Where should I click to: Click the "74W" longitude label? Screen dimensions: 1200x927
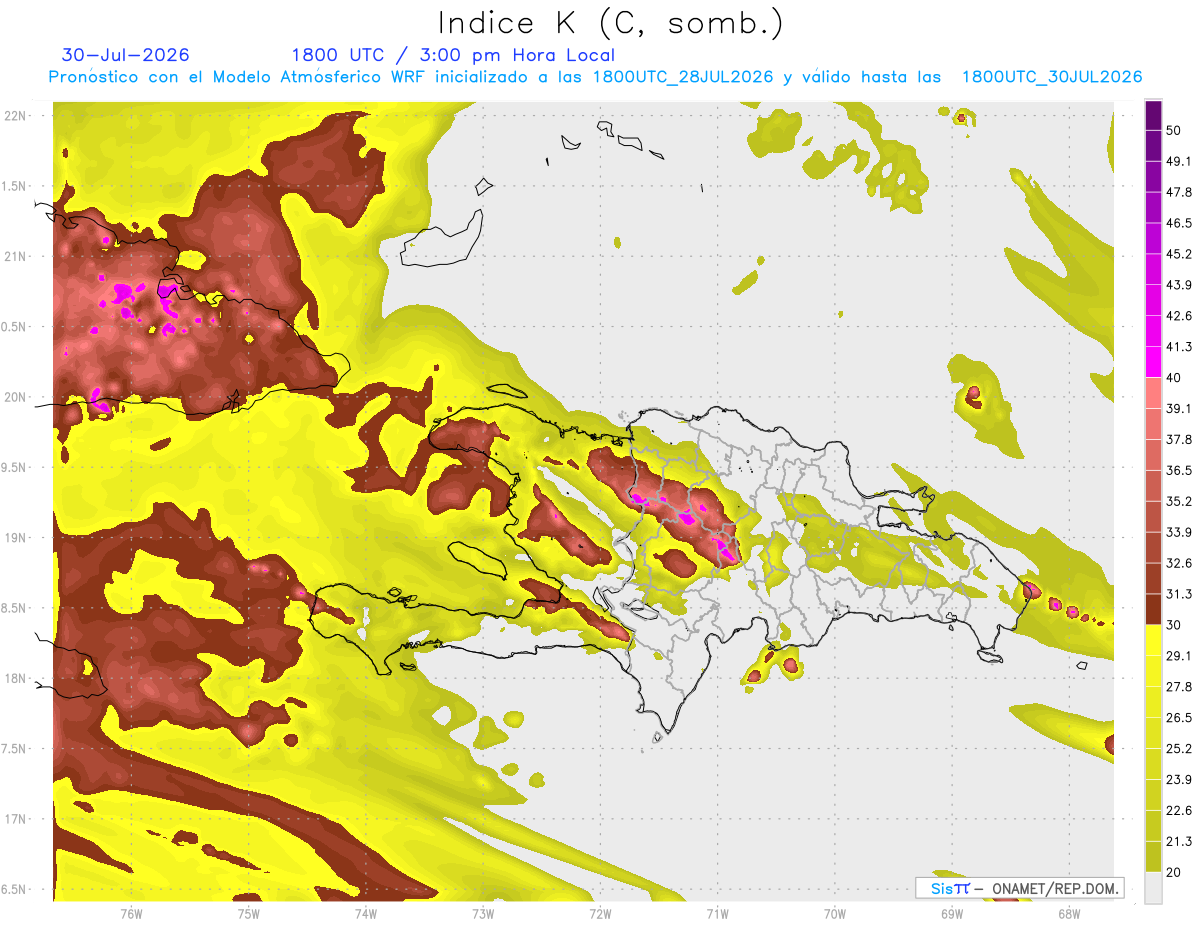pyautogui.click(x=366, y=913)
